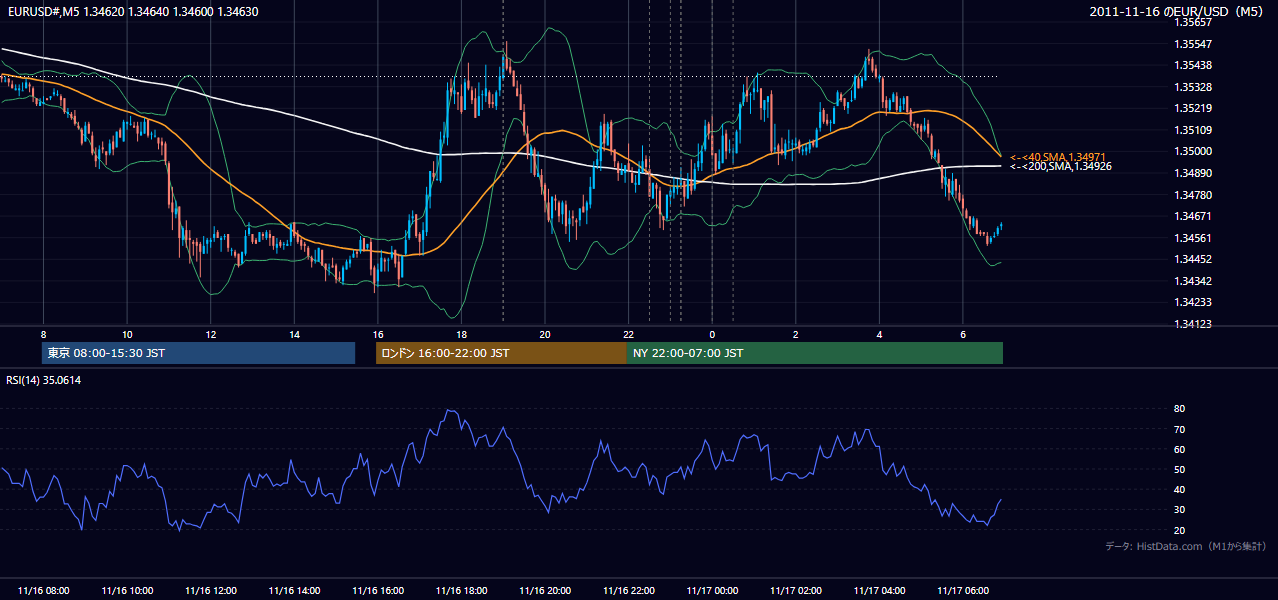The width and height of the screenshot is (1278, 600).
Task: Click the bottom time label 11/16 08:00
Action: [x=44, y=591]
